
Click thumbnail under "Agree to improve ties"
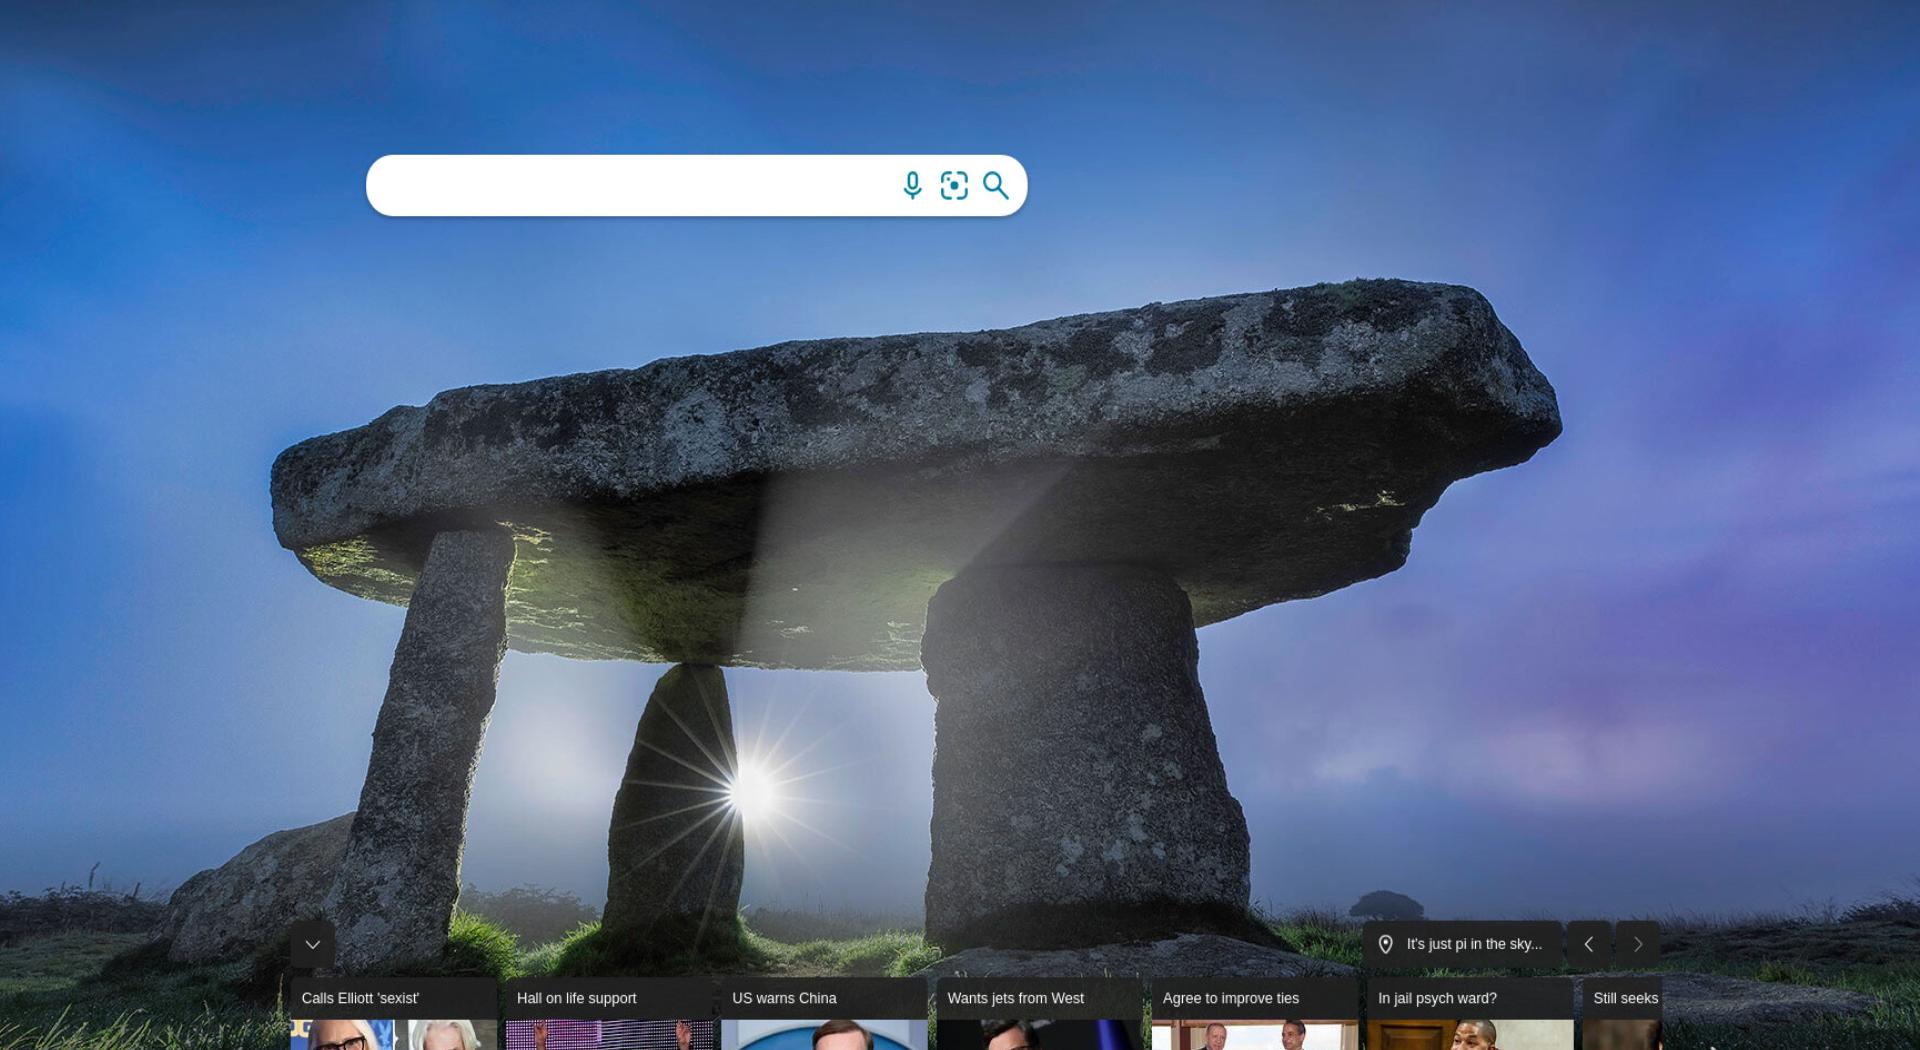[1255, 1035]
